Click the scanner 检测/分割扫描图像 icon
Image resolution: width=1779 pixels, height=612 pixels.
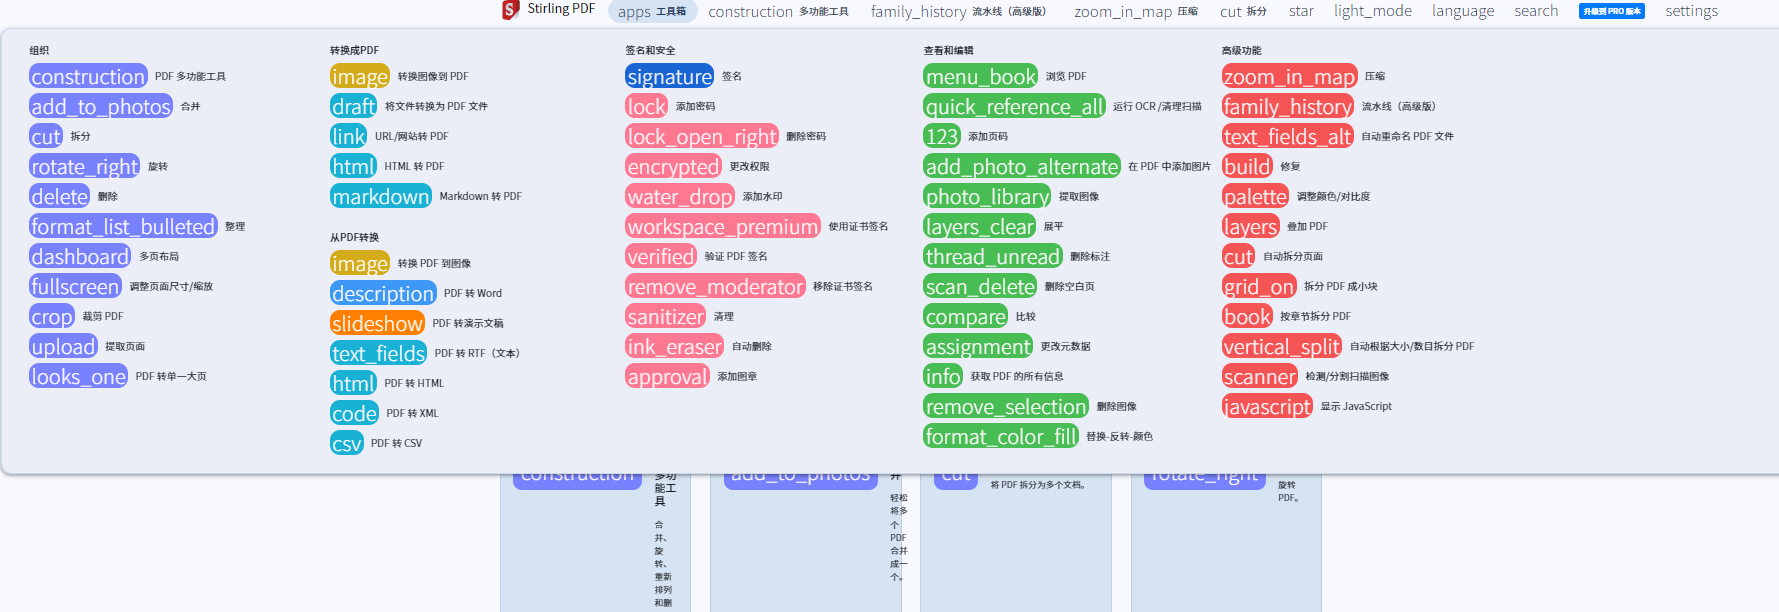coord(1259,377)
